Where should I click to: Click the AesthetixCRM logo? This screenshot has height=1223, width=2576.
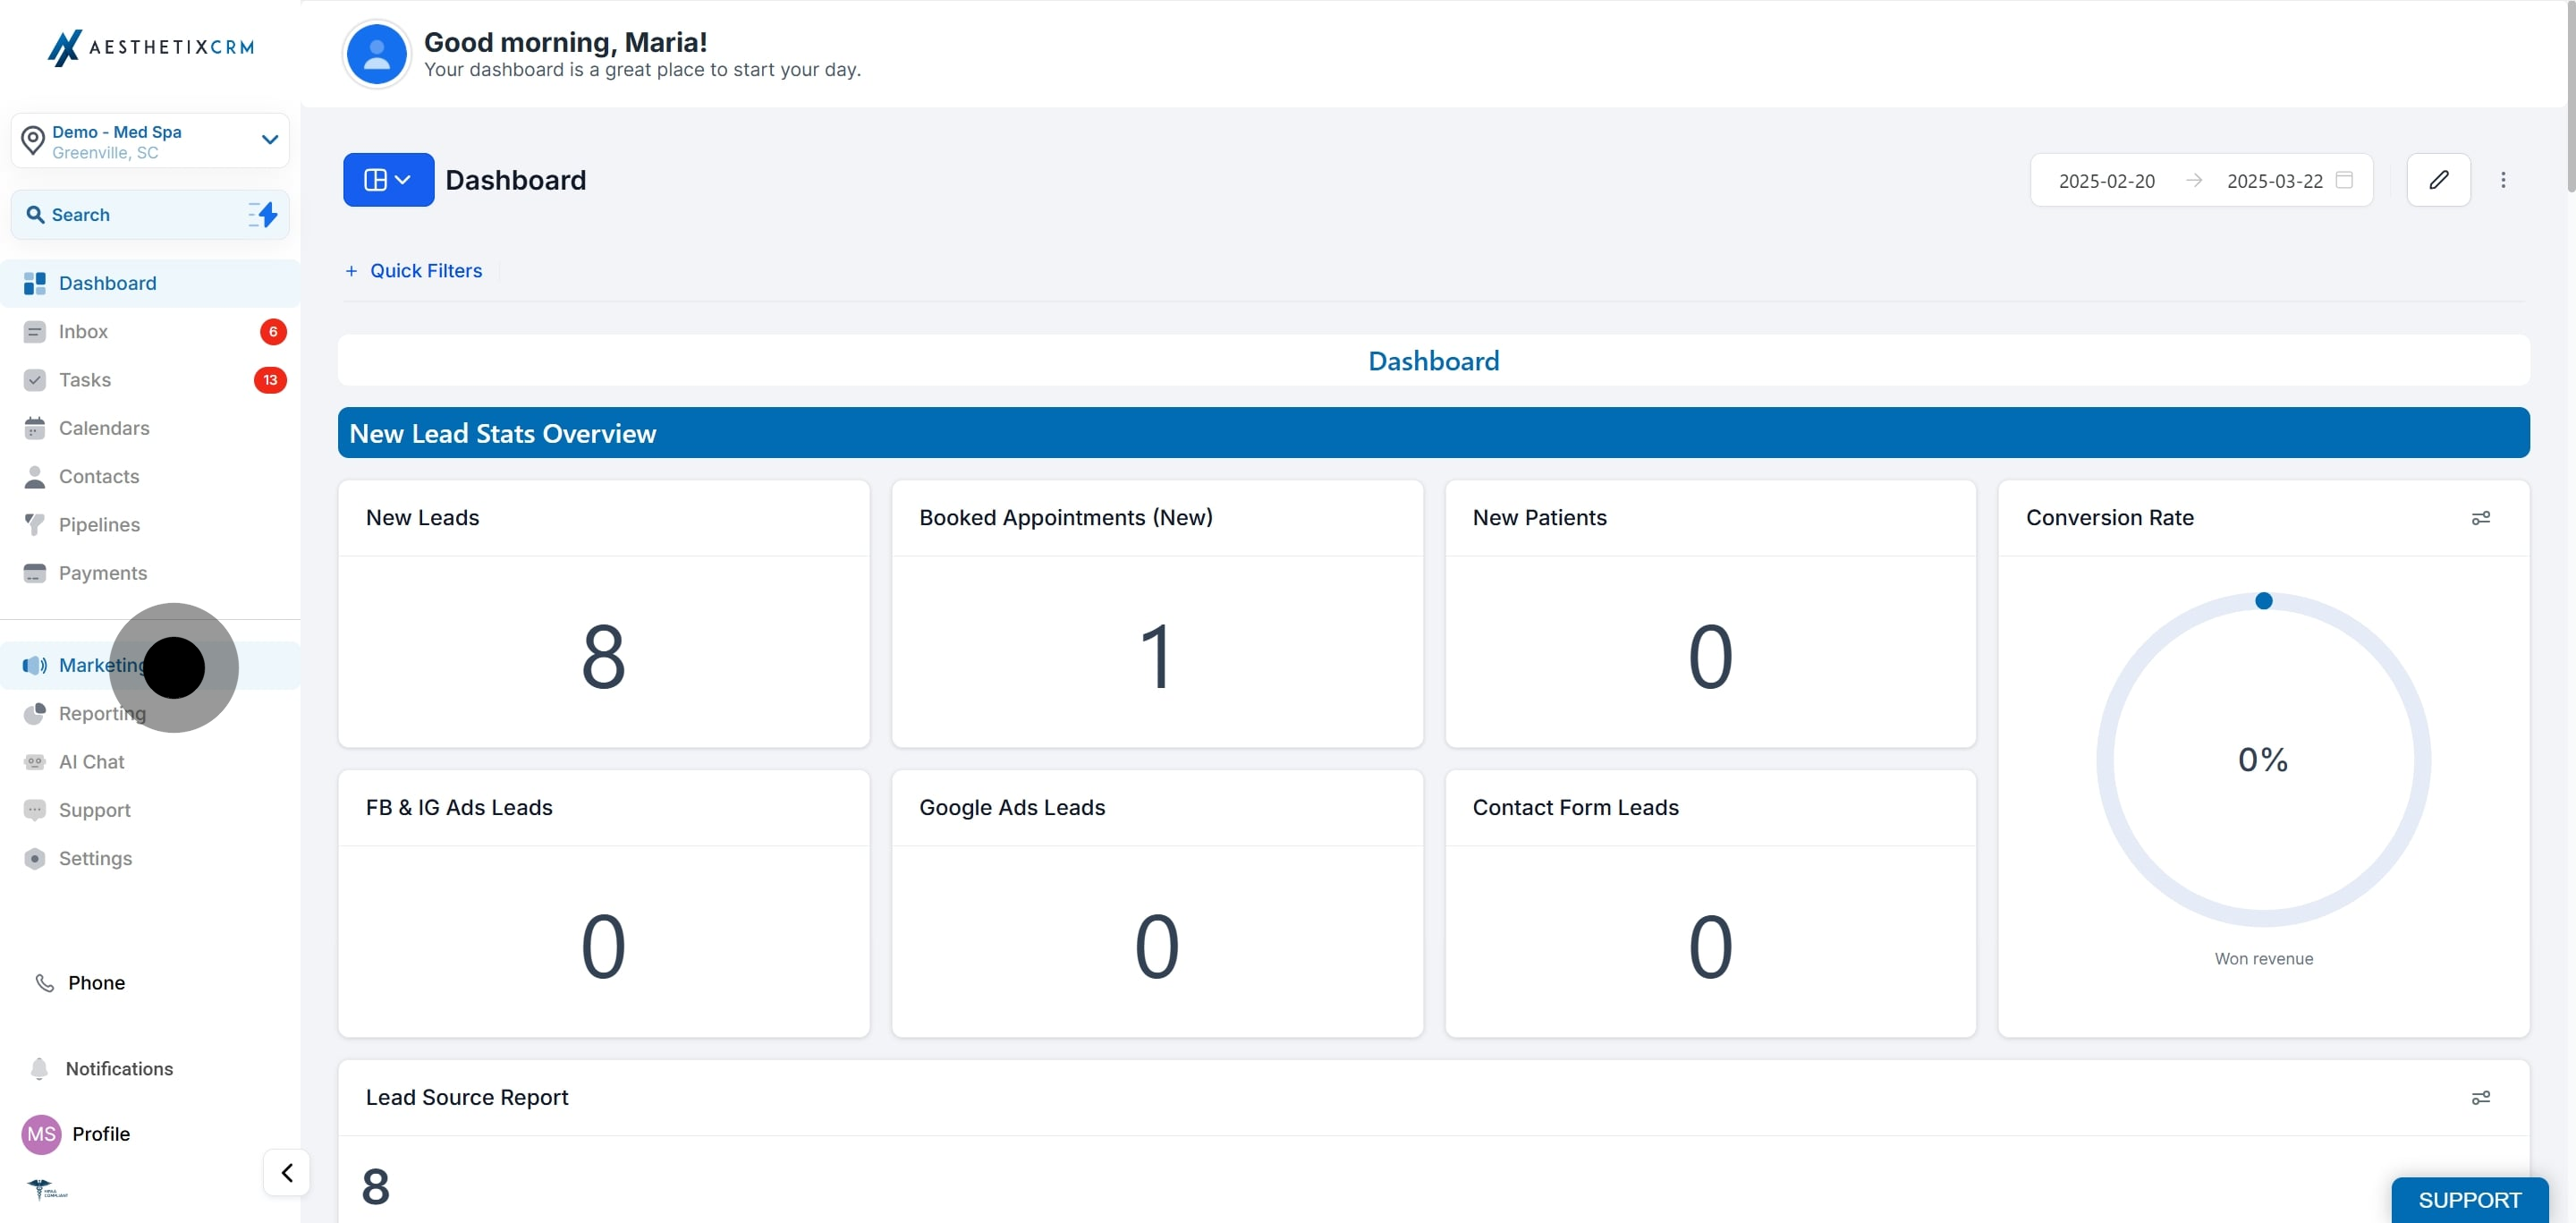tap(151, 47)
